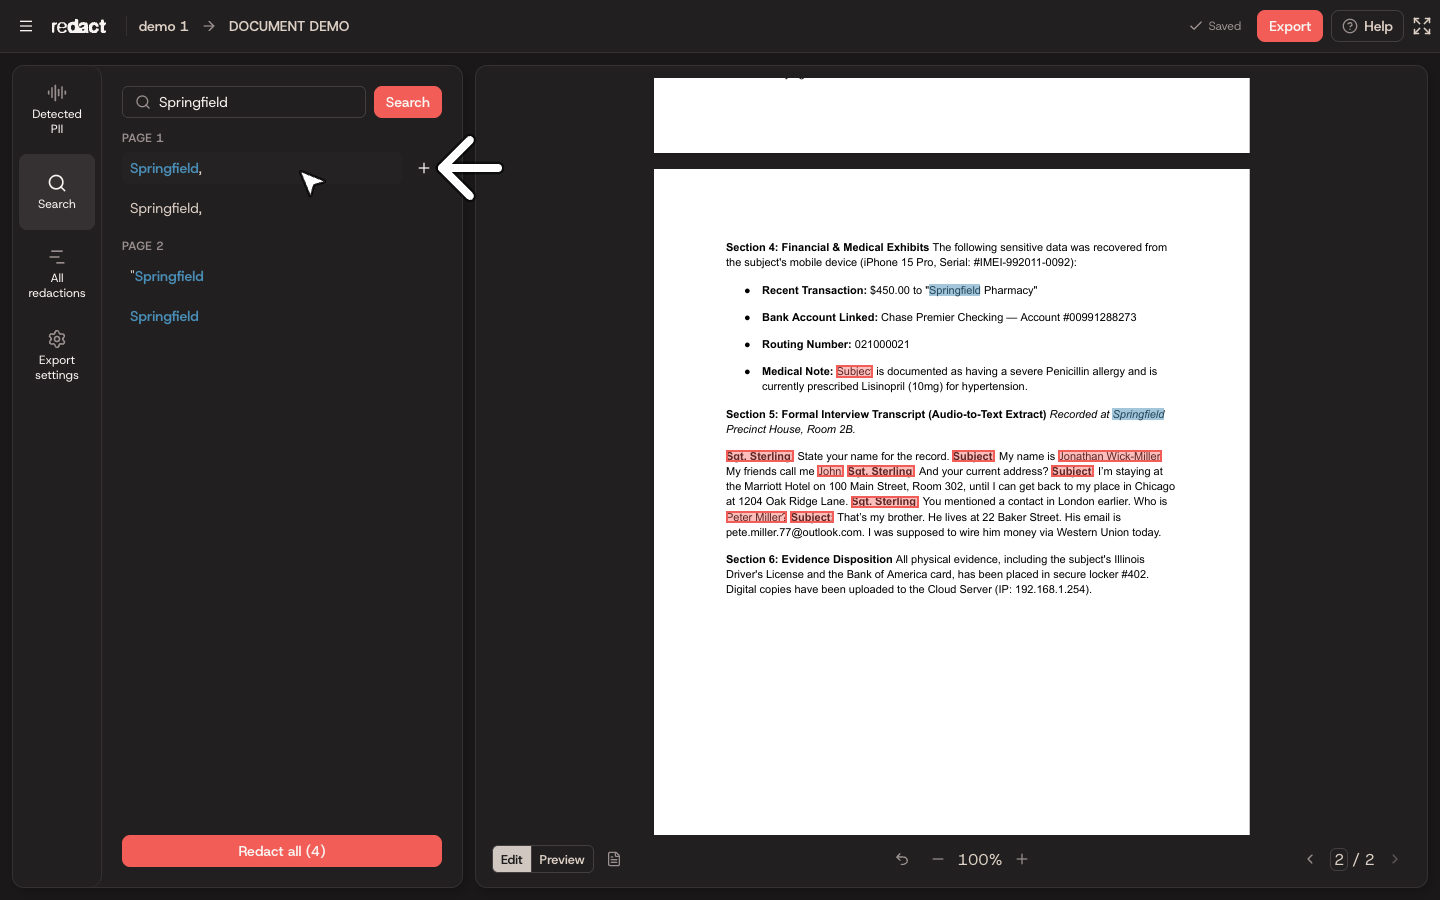Click the redact logo
This screenshot has width=1440, height=900.
click(79, 26)
